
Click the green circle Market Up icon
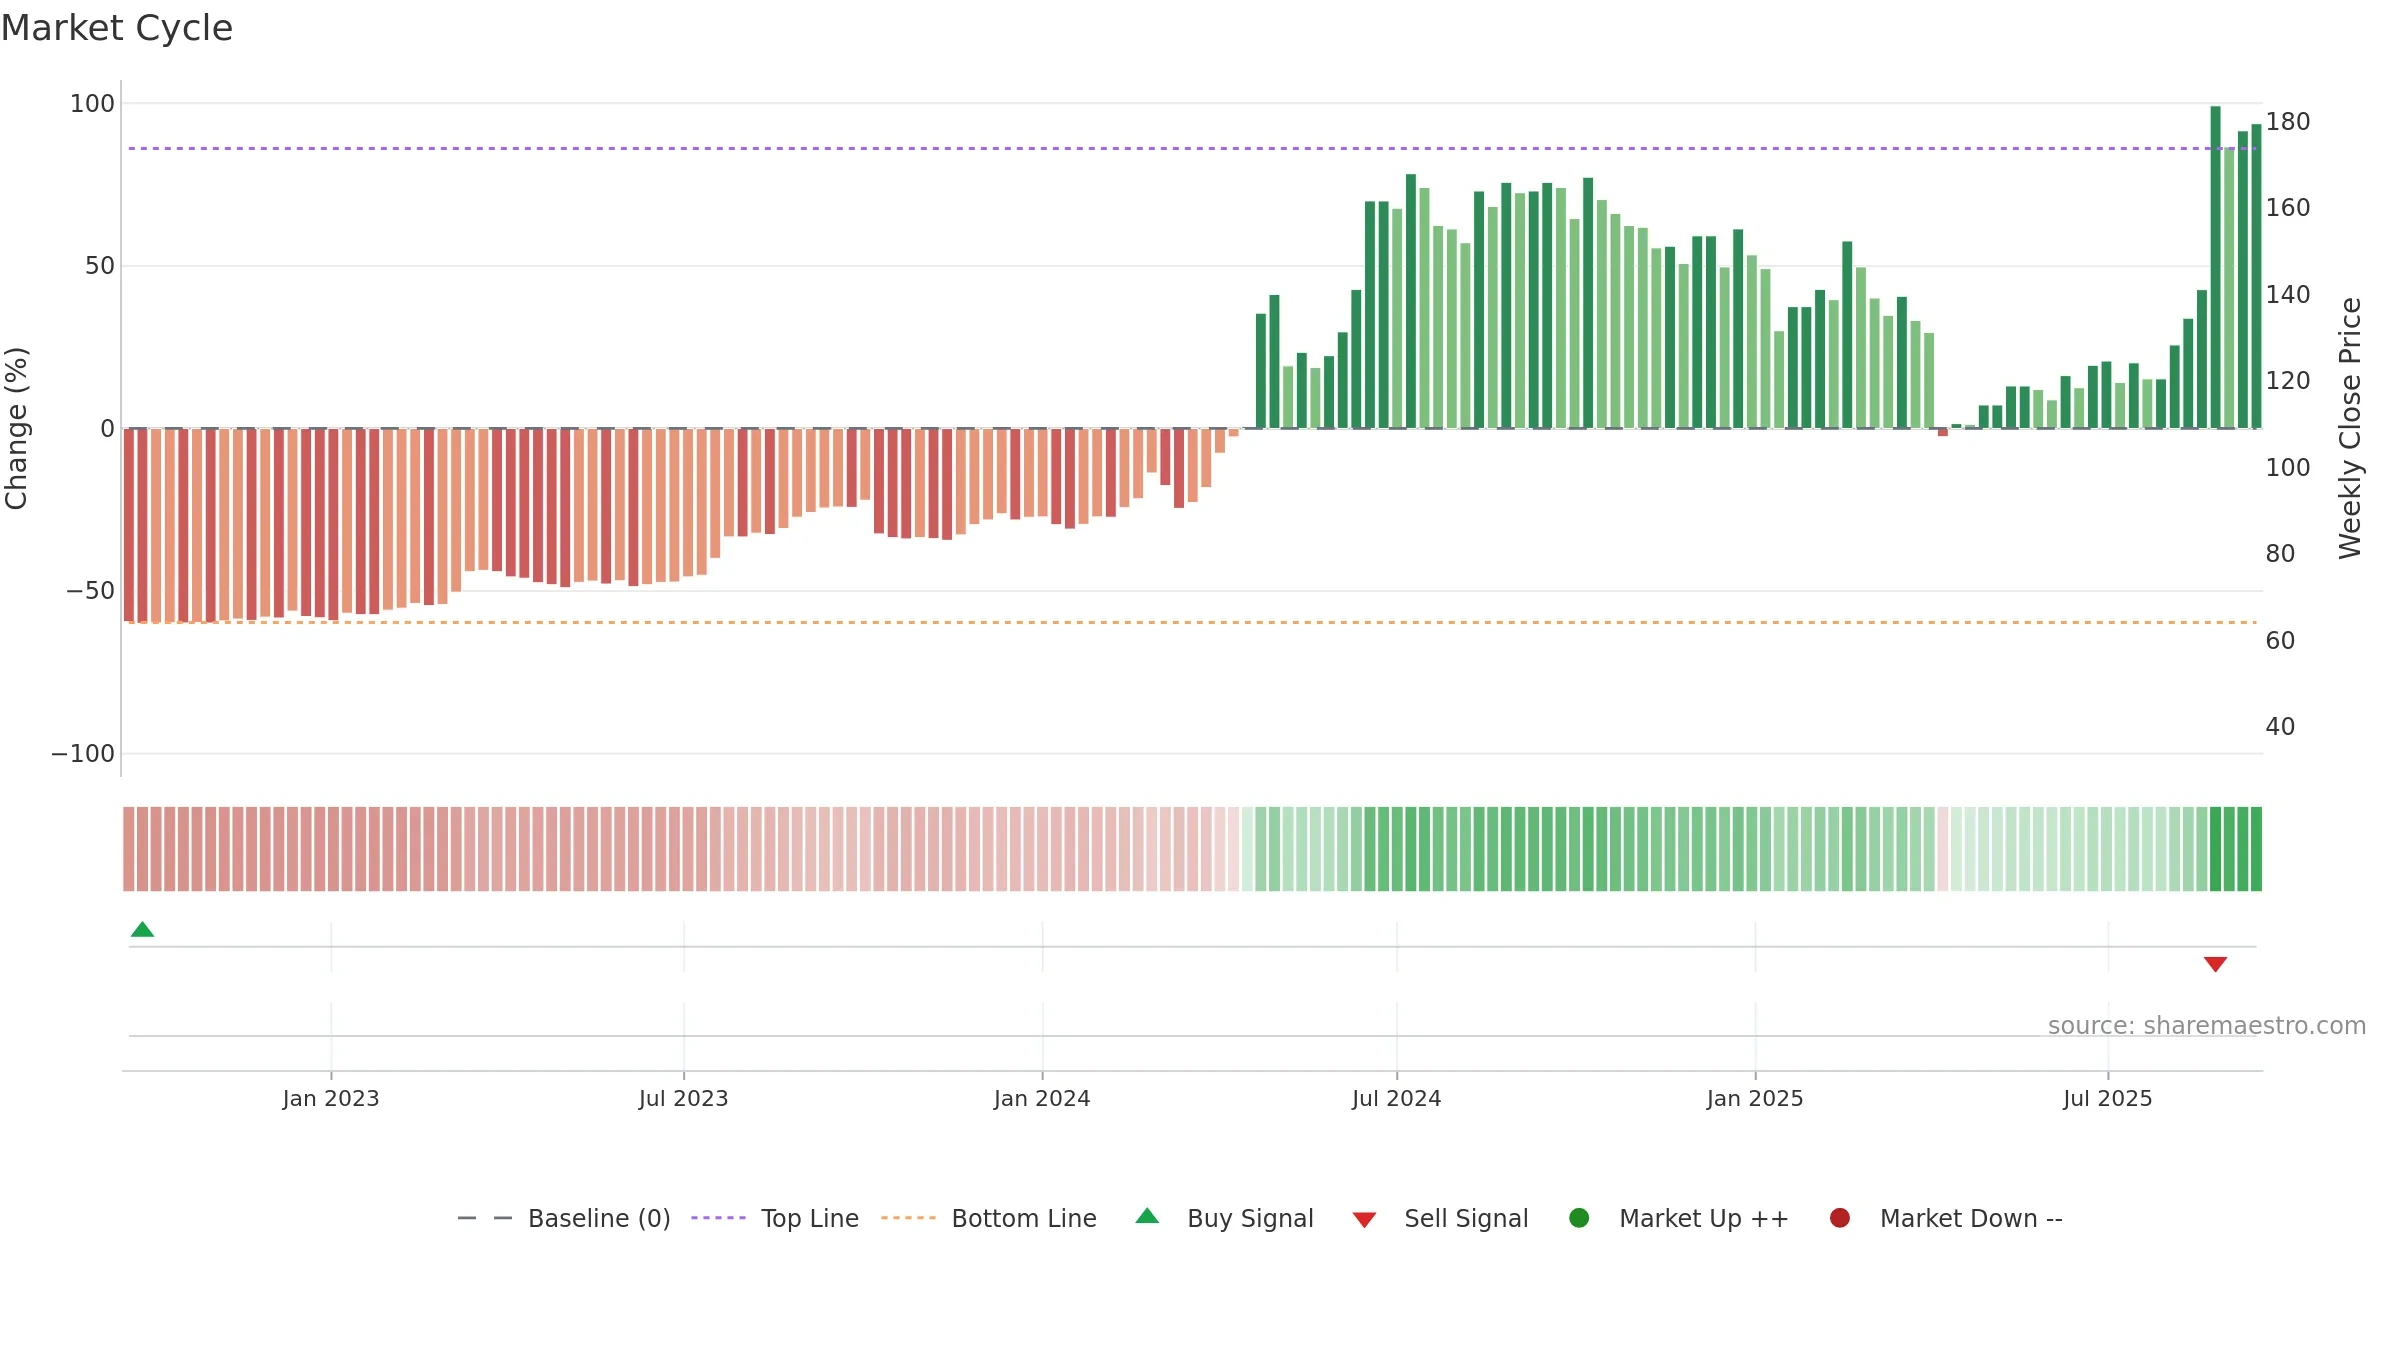pyautogui.click(x=1579, y=1218)
